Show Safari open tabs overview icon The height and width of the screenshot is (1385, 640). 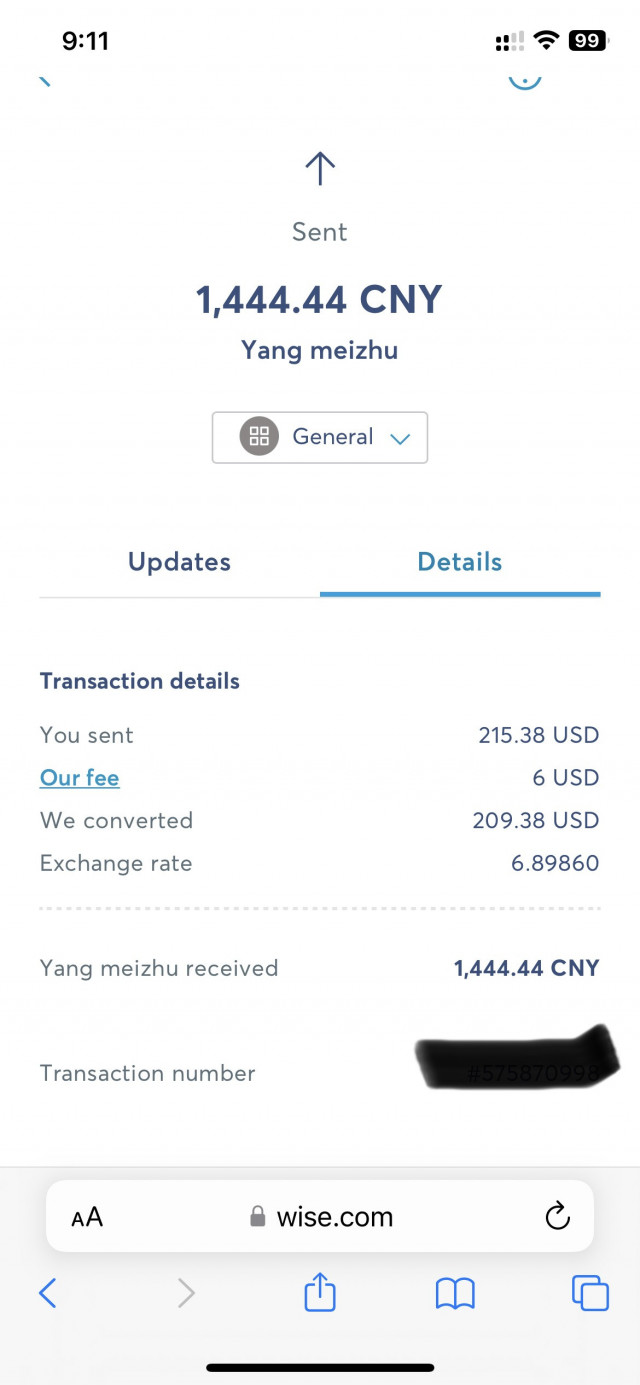(x=590, y=1293)
